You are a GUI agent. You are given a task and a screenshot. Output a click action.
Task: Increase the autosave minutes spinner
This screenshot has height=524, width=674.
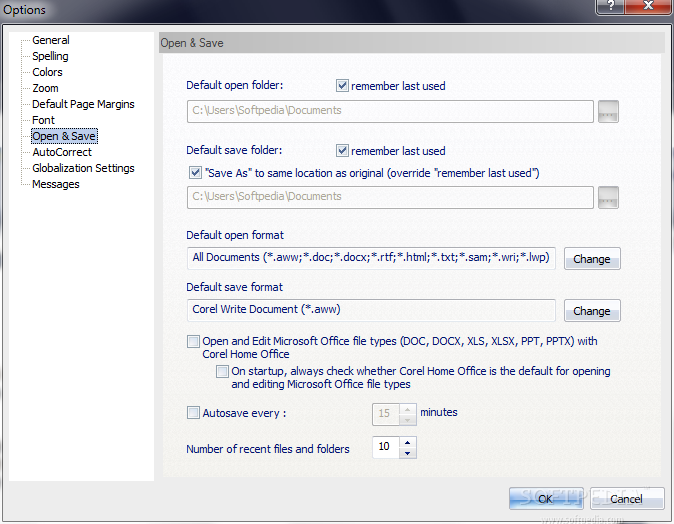(x=407, y=409)
